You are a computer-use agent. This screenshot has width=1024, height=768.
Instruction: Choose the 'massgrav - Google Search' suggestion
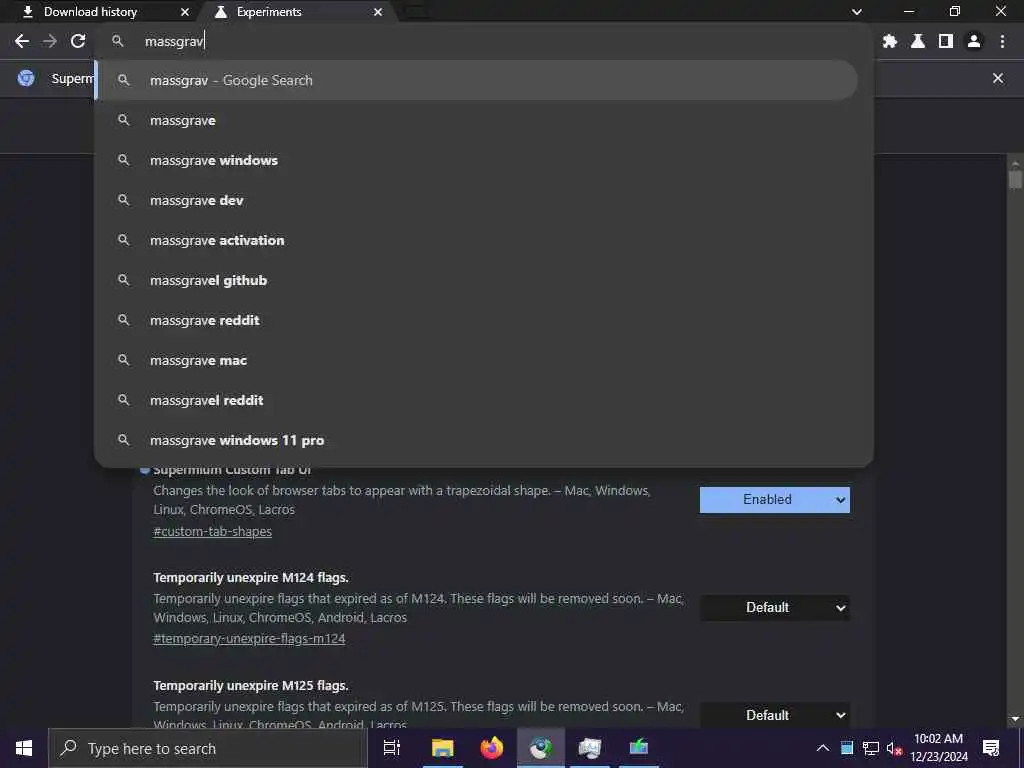pyautogui.click(x=477, y=80)
